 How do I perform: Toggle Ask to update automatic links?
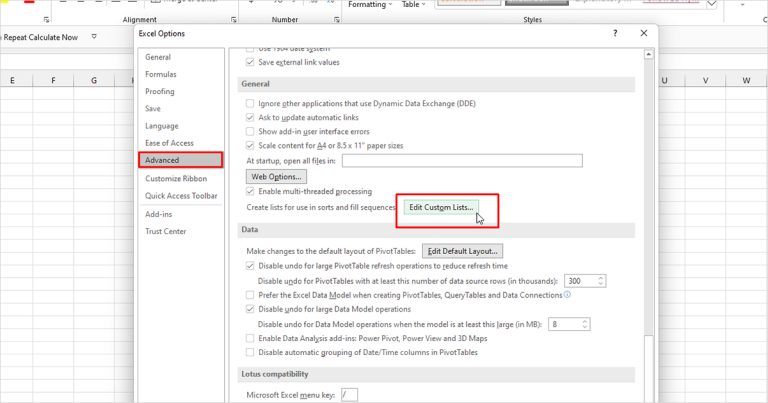click(x=250, y=118)
